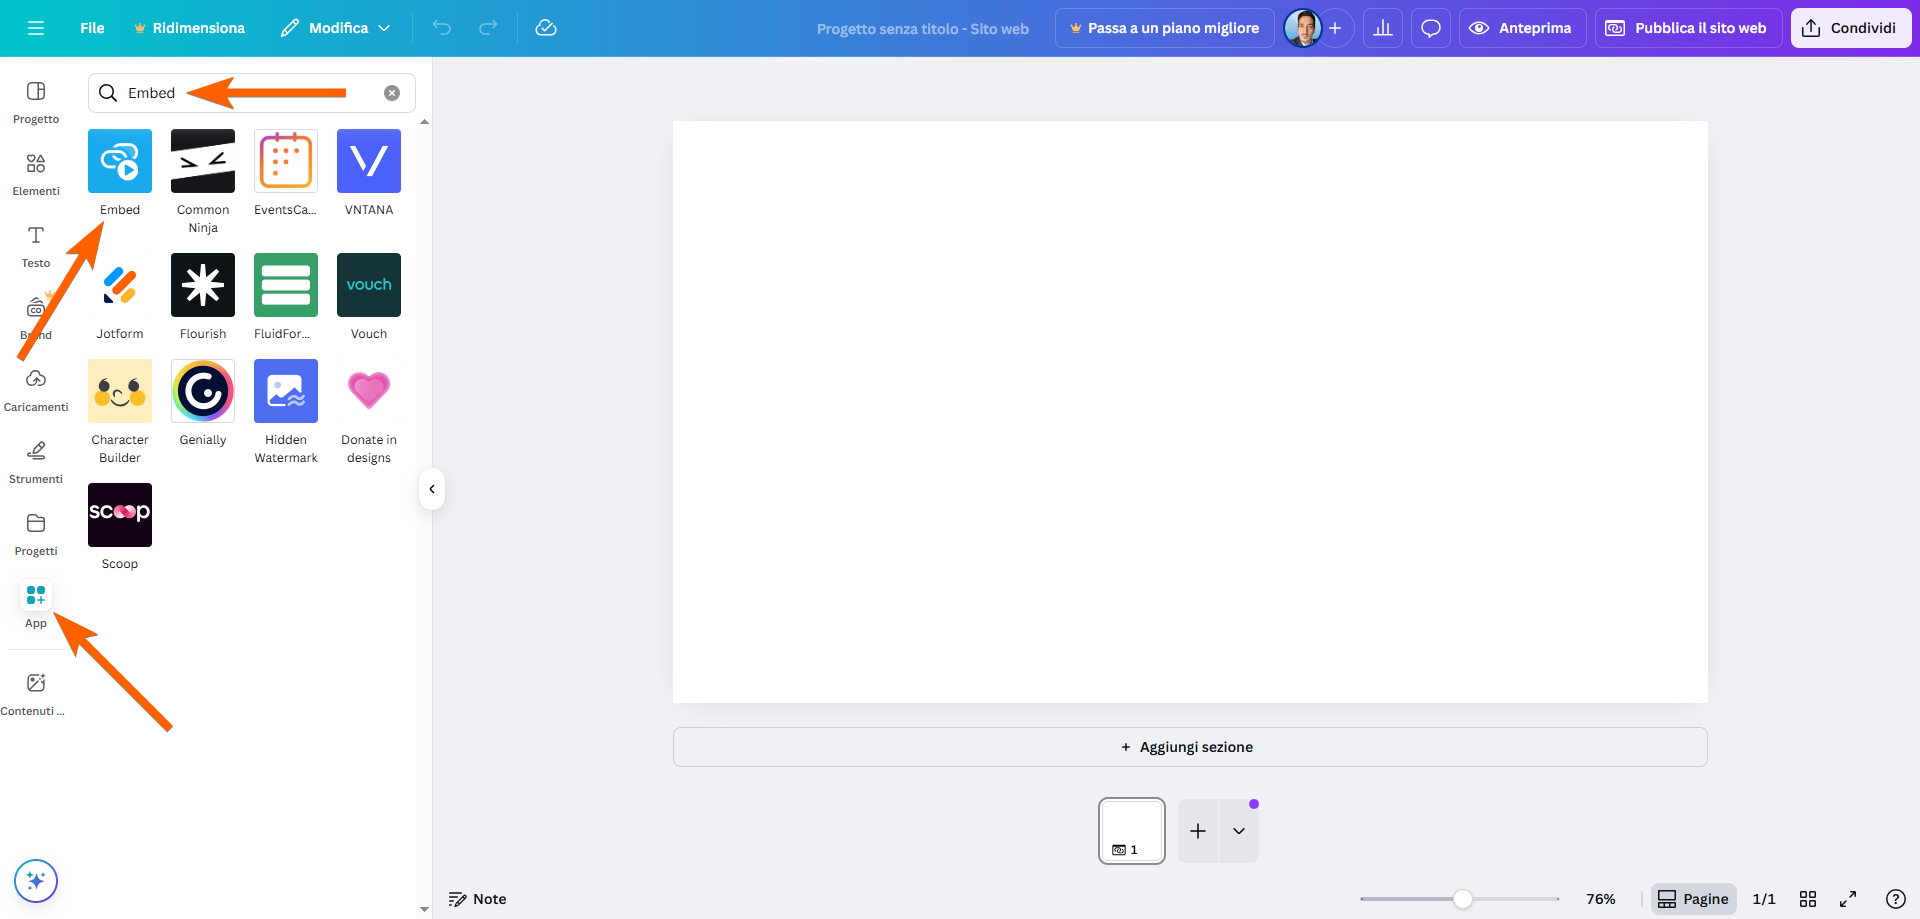The image size is (1920, 919).
Task: Open the Contenuti side tab
Action: (36, 695)
